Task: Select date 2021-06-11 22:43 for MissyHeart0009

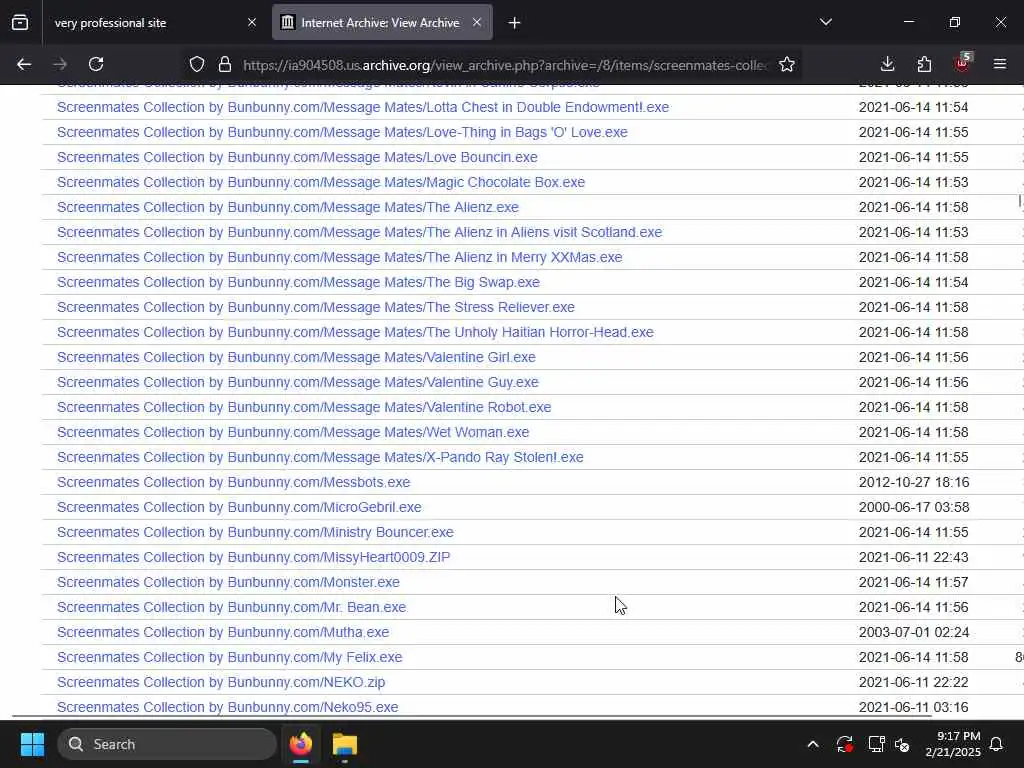Action: [914, 557]
